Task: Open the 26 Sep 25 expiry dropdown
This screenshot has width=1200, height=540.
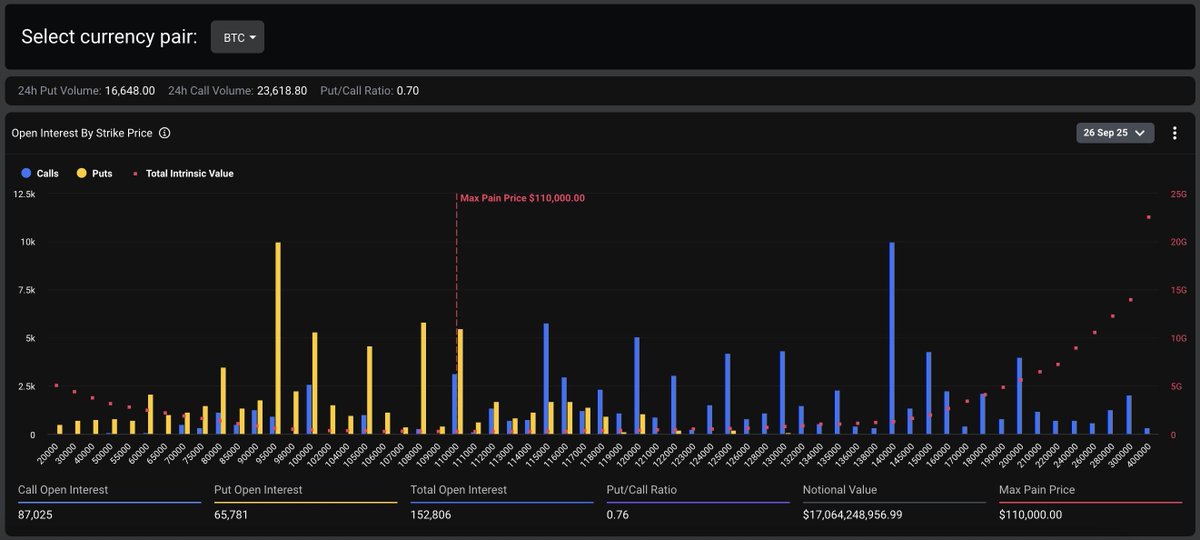Action: pyautogui.click(x=1115, y=133)
